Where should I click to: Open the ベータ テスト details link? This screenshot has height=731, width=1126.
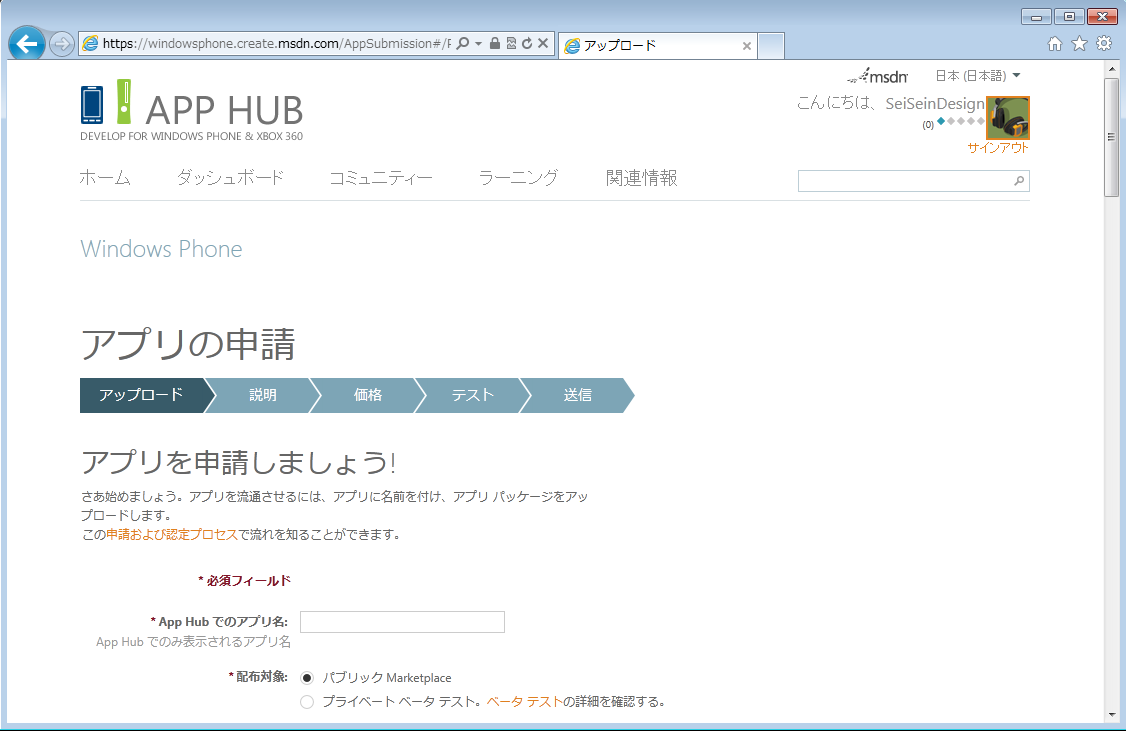(x=525, y=702)
